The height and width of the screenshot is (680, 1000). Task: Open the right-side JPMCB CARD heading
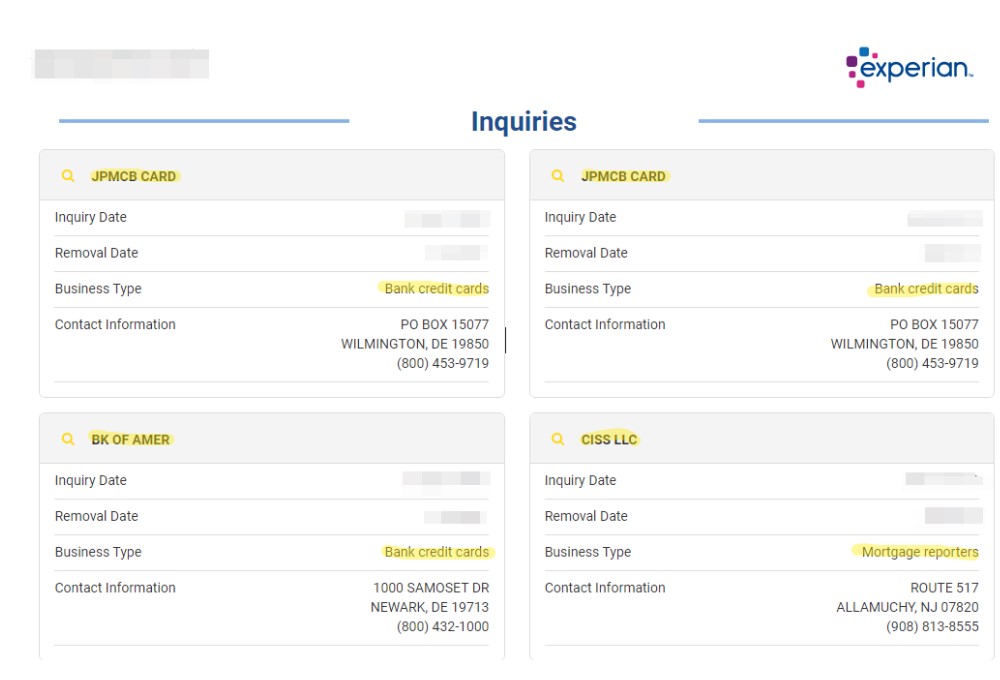pyautogui.click(x=623, y=176)
